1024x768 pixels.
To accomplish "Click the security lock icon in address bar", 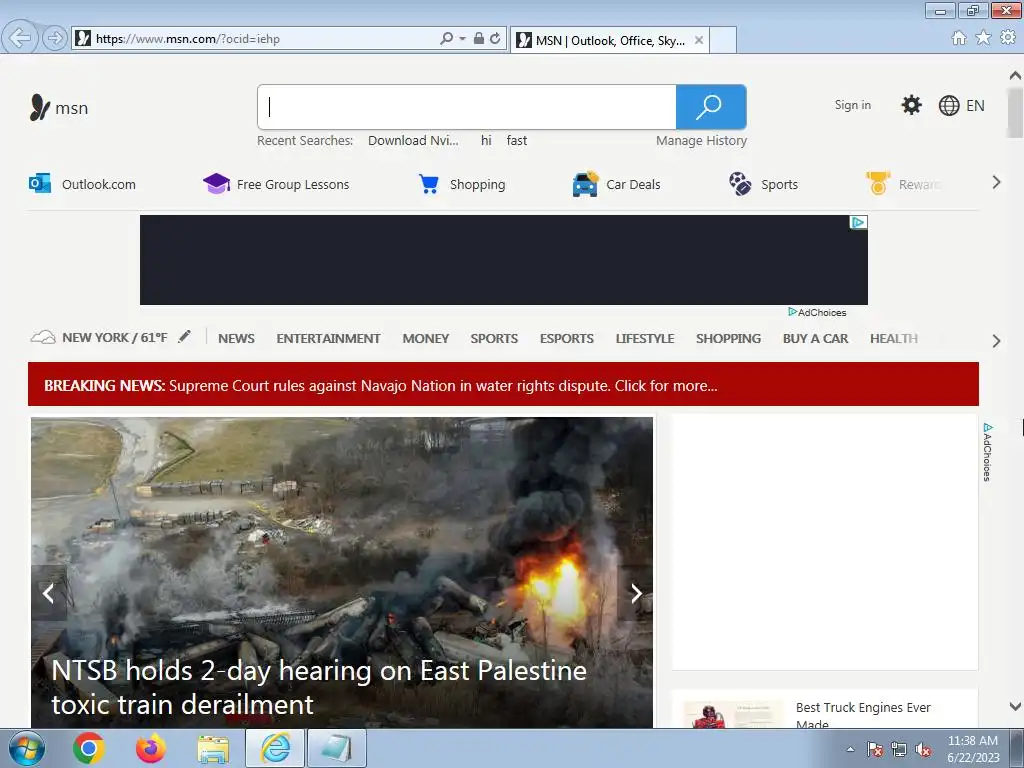I will (479, 39).
